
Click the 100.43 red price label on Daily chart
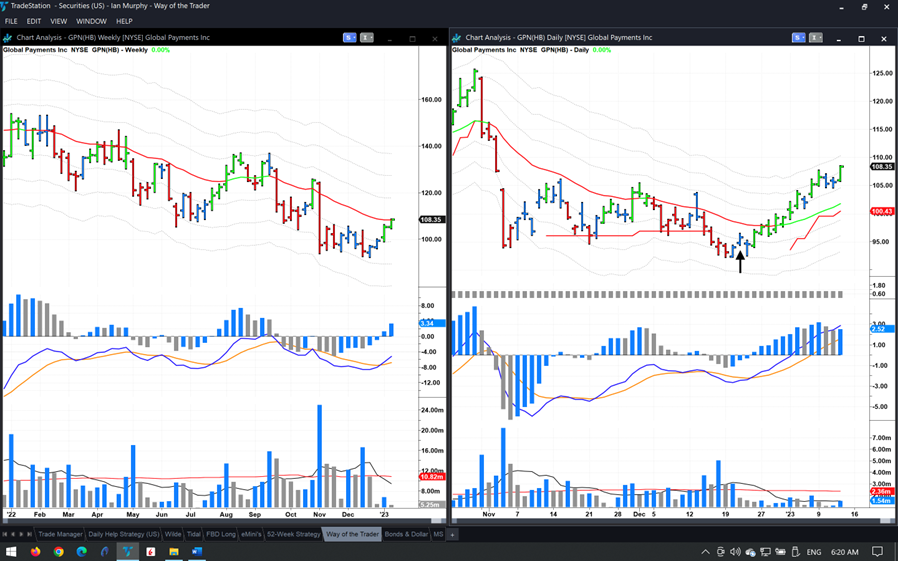[x=881, y=212]
